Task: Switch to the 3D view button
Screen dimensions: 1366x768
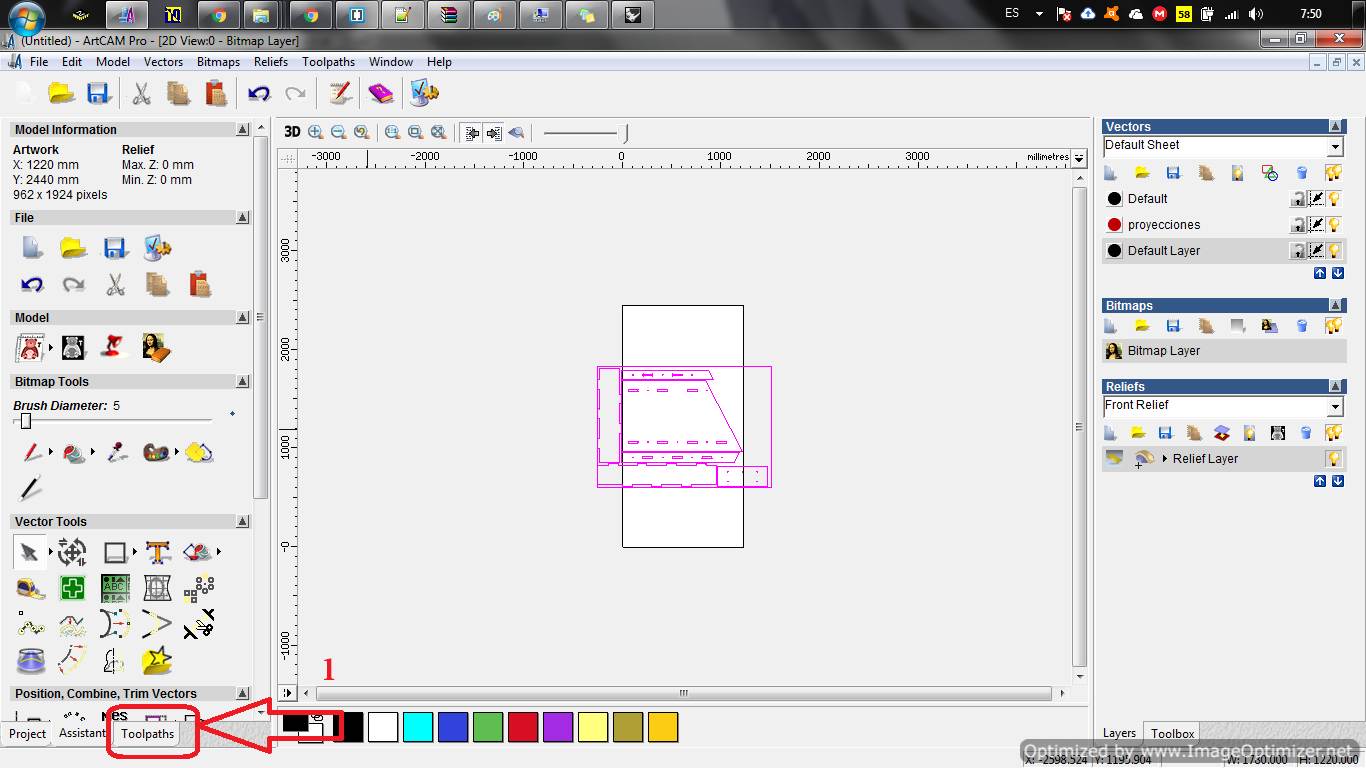Action: [x=292, y=132]
